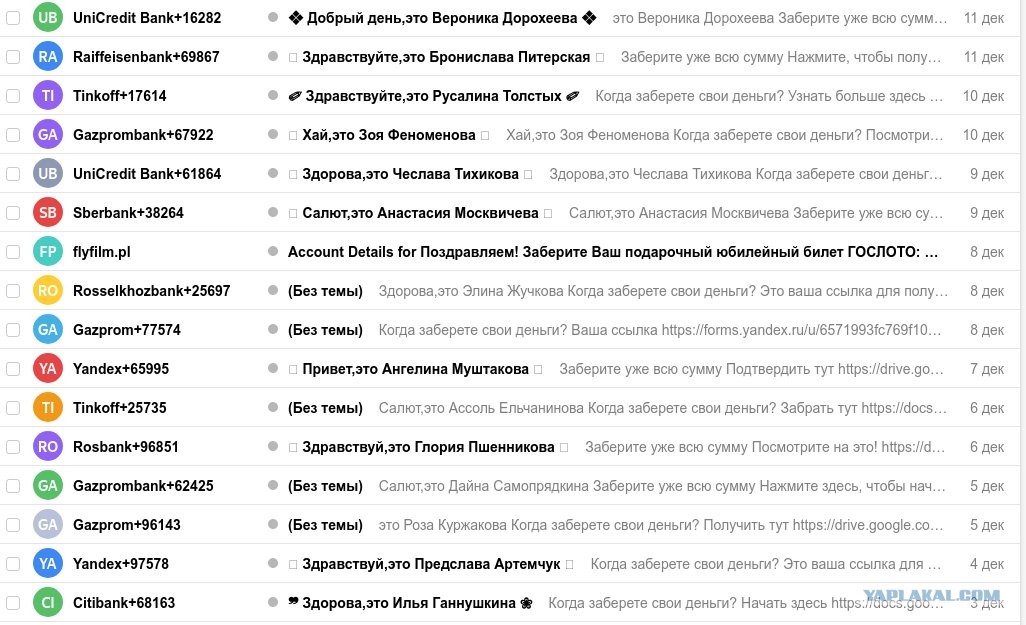Click the FP avatar of flyfilm.pl
Viewport: 1026px width, 625px height.
[48, 252]
